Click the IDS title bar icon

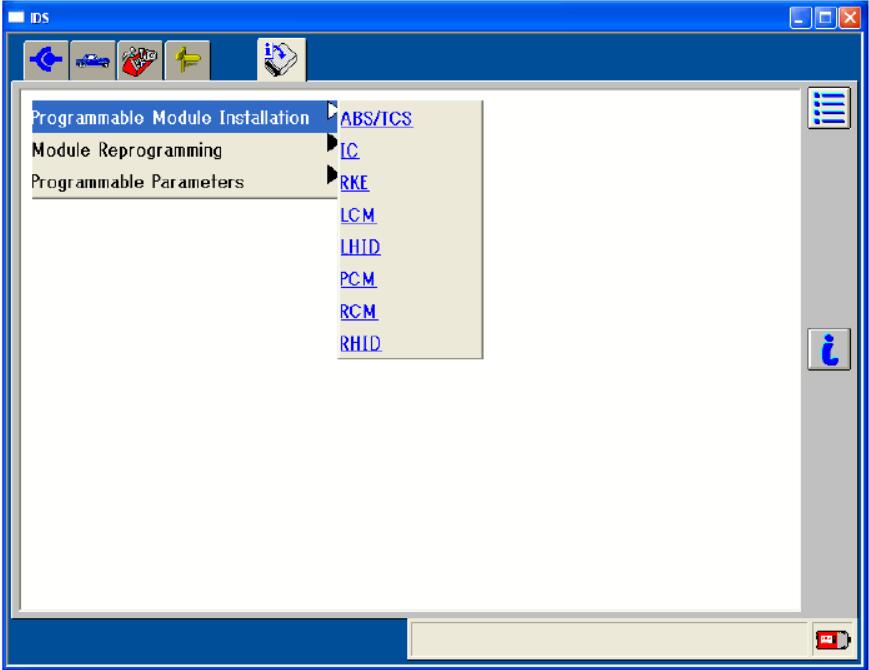[17, 18]
